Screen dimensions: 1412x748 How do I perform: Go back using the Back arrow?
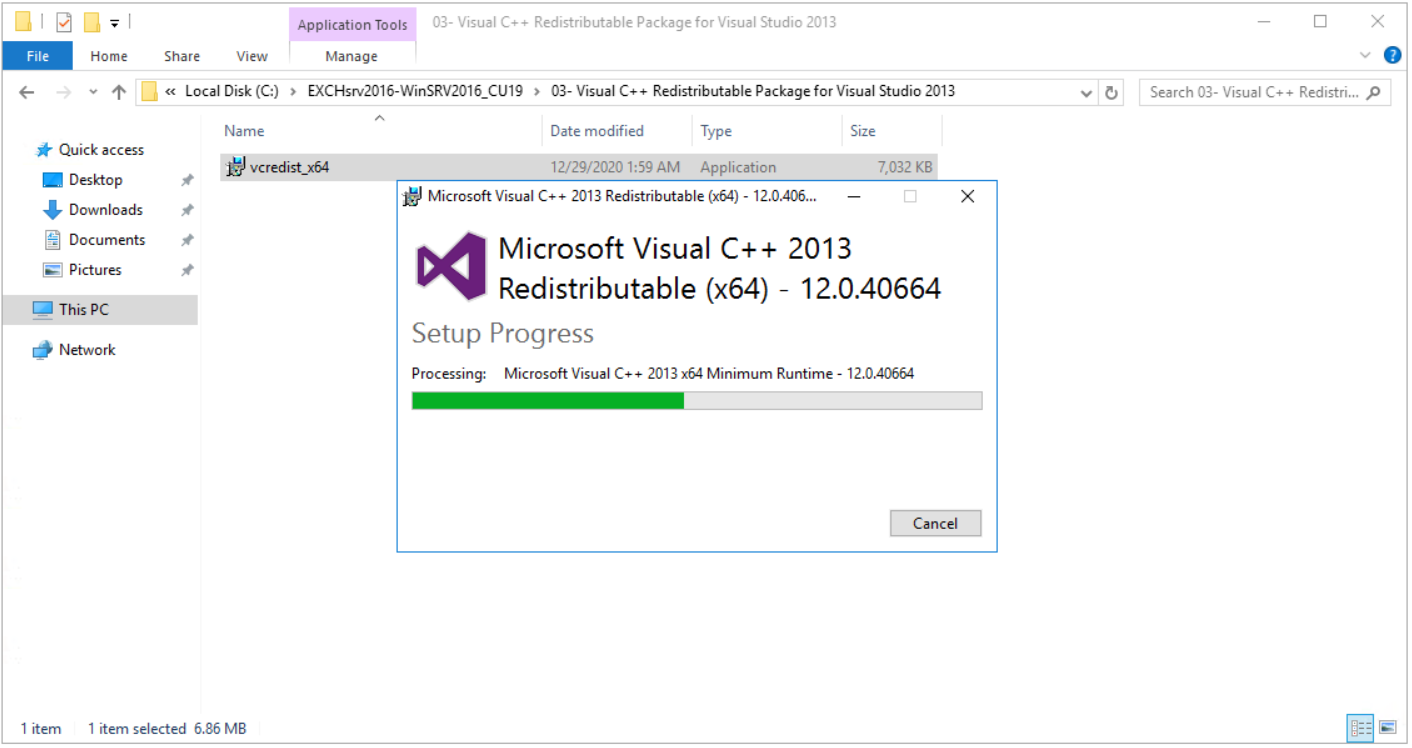click(27, 92)
